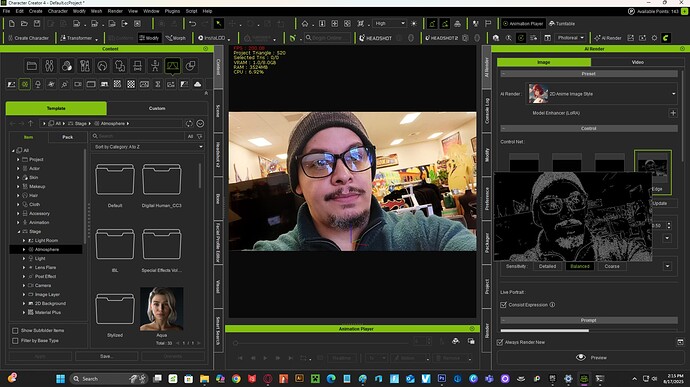Click the New Project icon
Viewport: 690px width, 387px height.
(12, 23)
